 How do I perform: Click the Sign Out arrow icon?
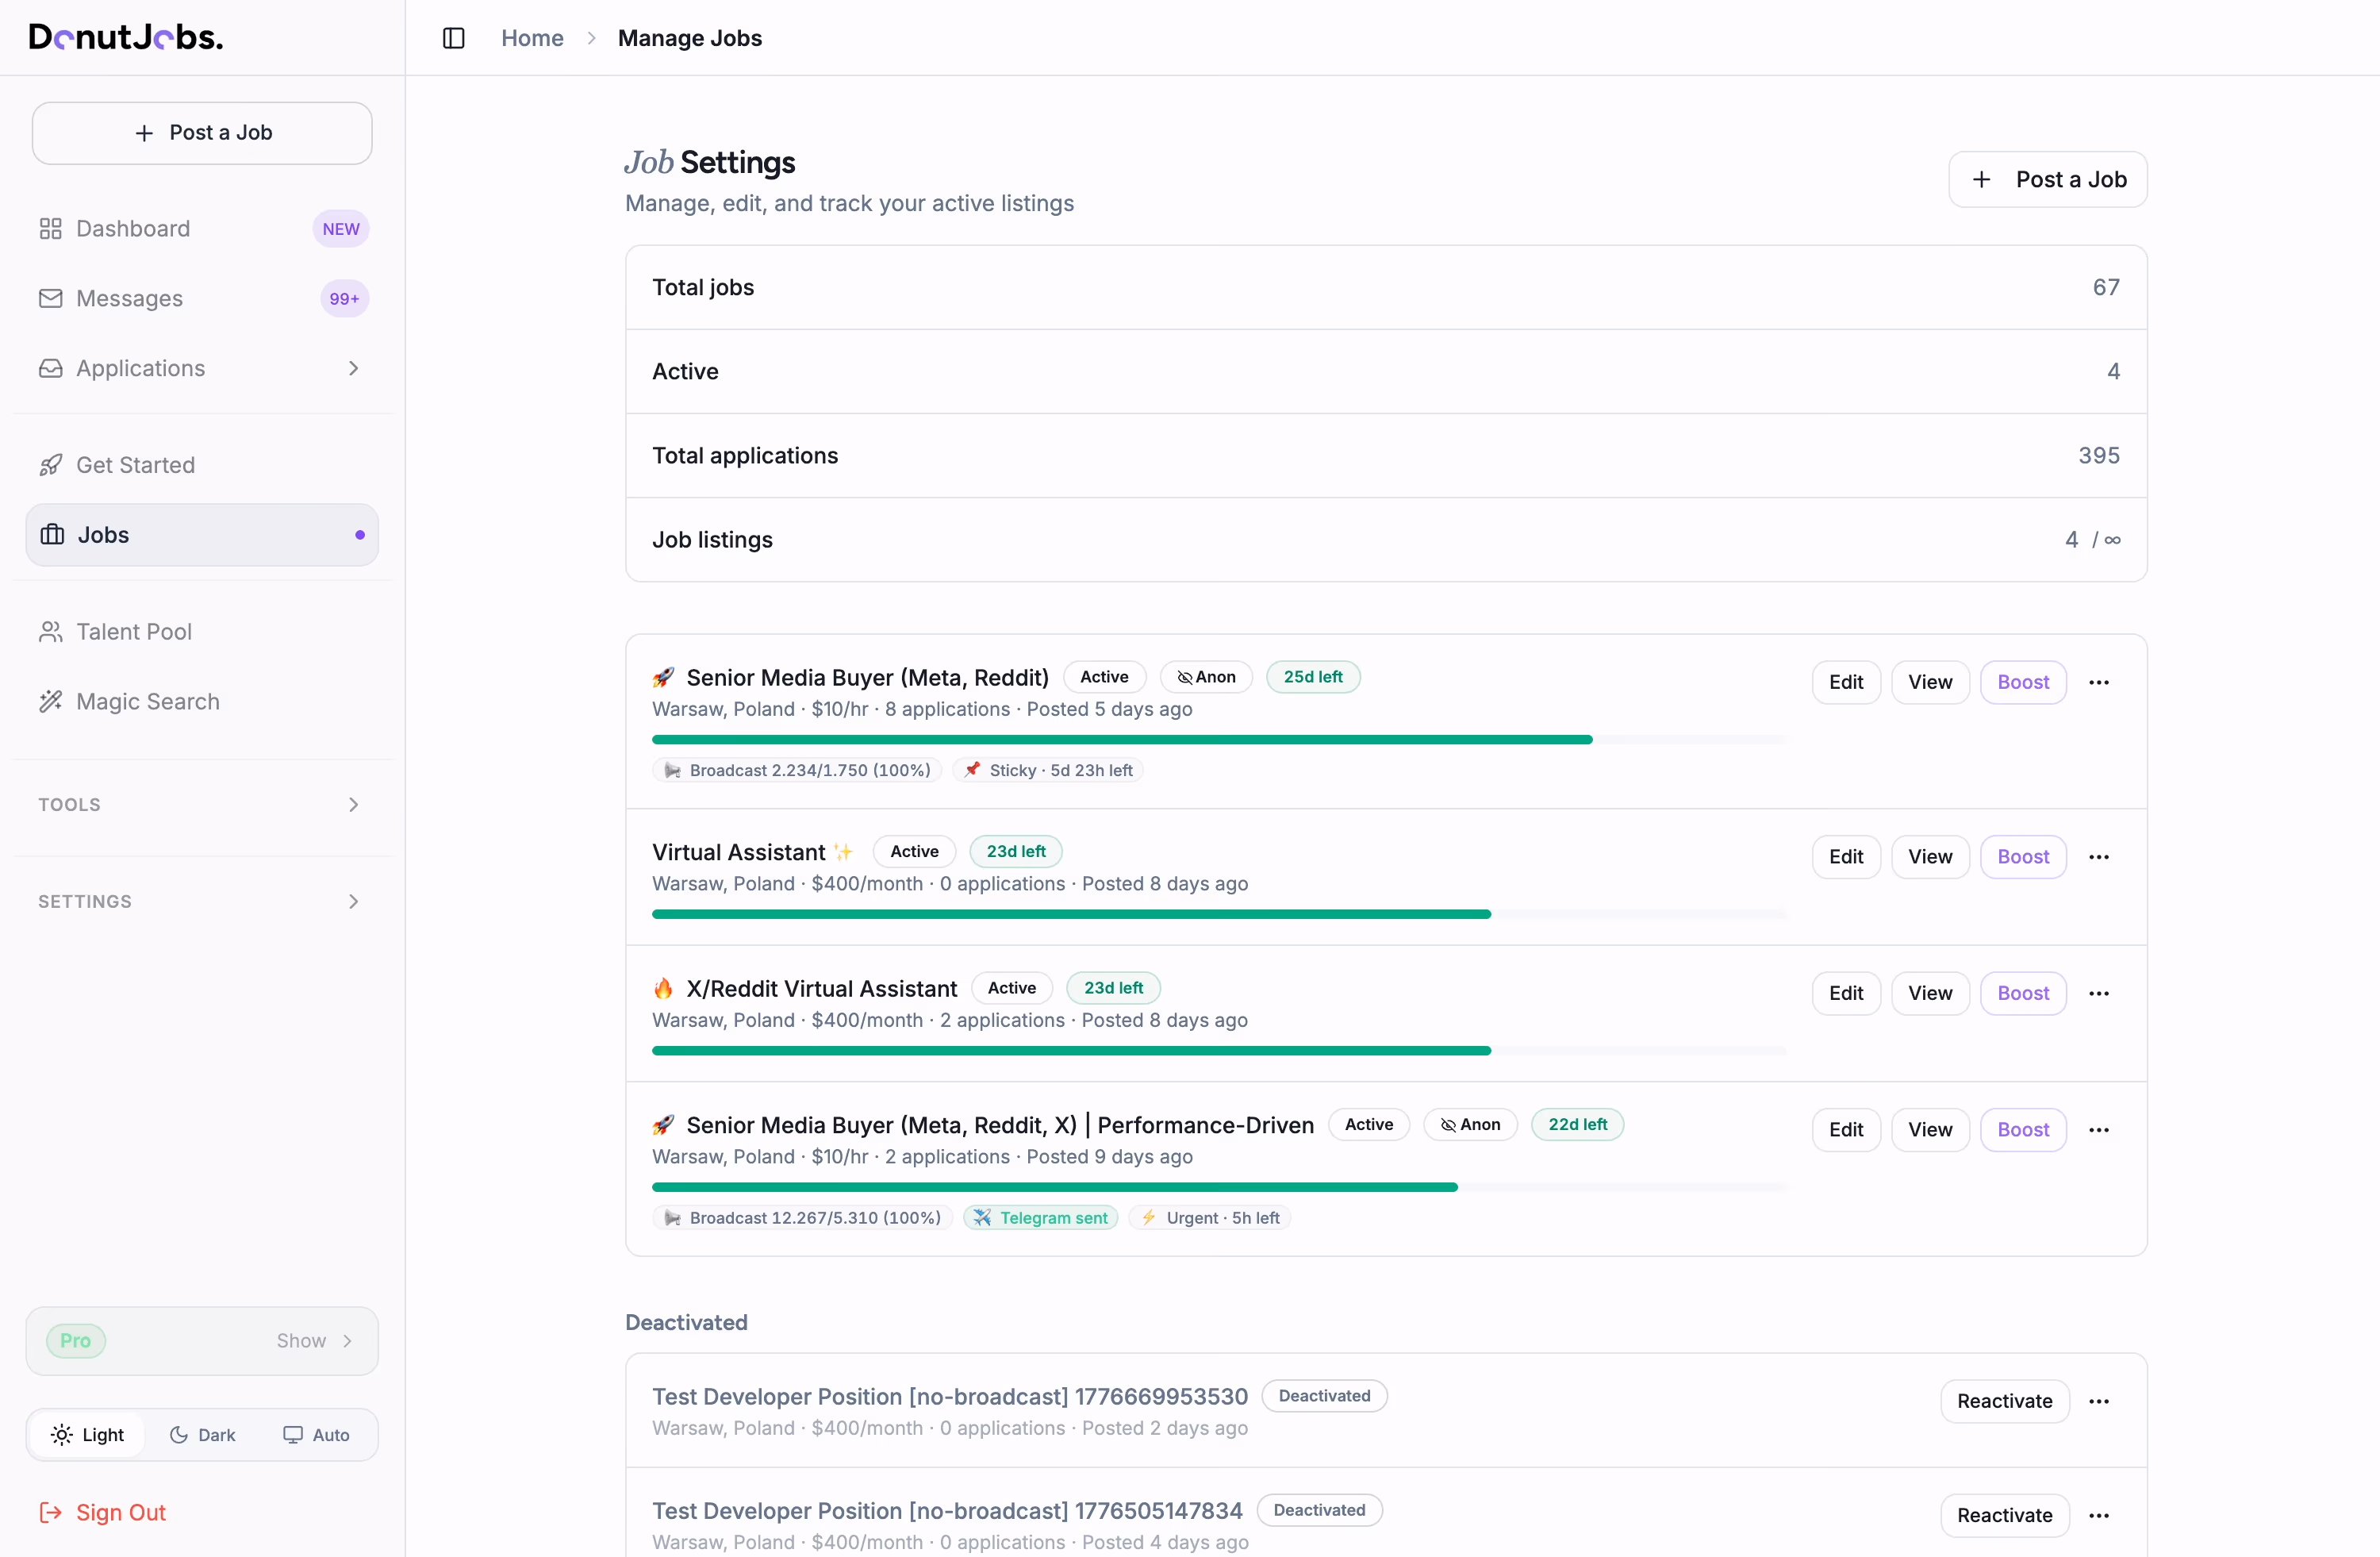coord(50,1512)
